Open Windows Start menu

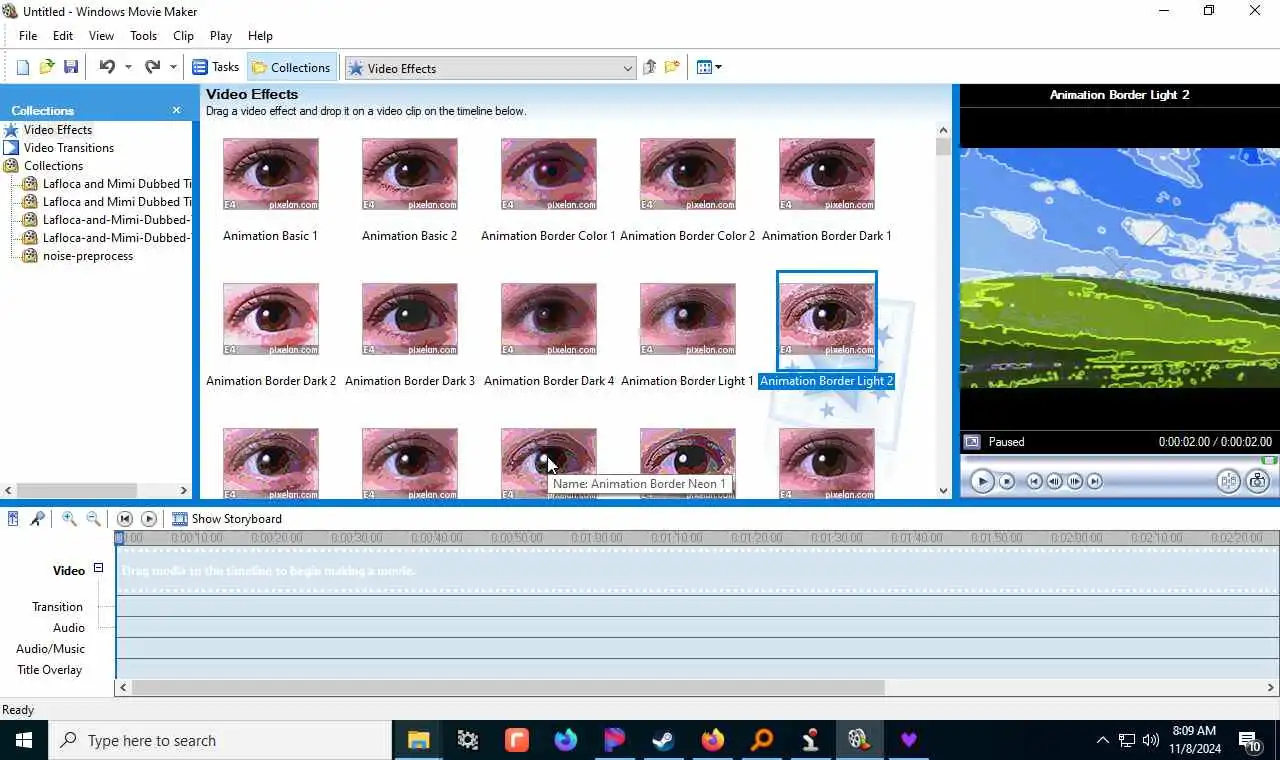pyautogui.click(x=24, y=740)
